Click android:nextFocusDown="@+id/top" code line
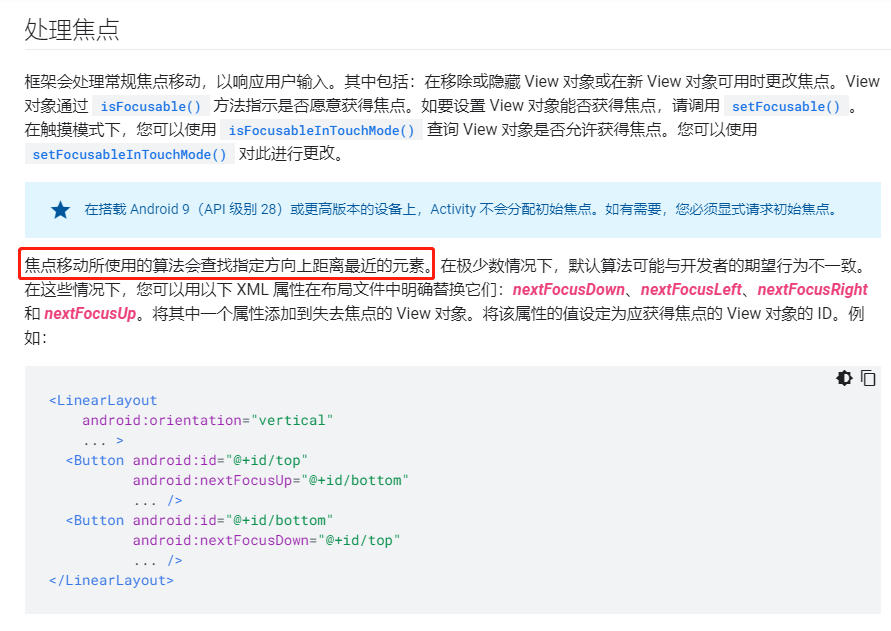 [x=267, y=540]
